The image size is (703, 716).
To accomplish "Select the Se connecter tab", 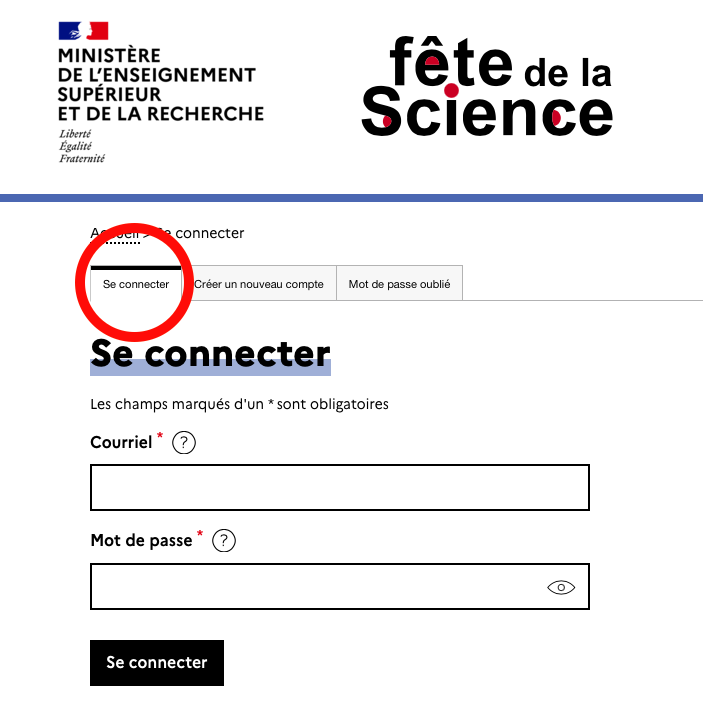I will (x=136, y=284).
